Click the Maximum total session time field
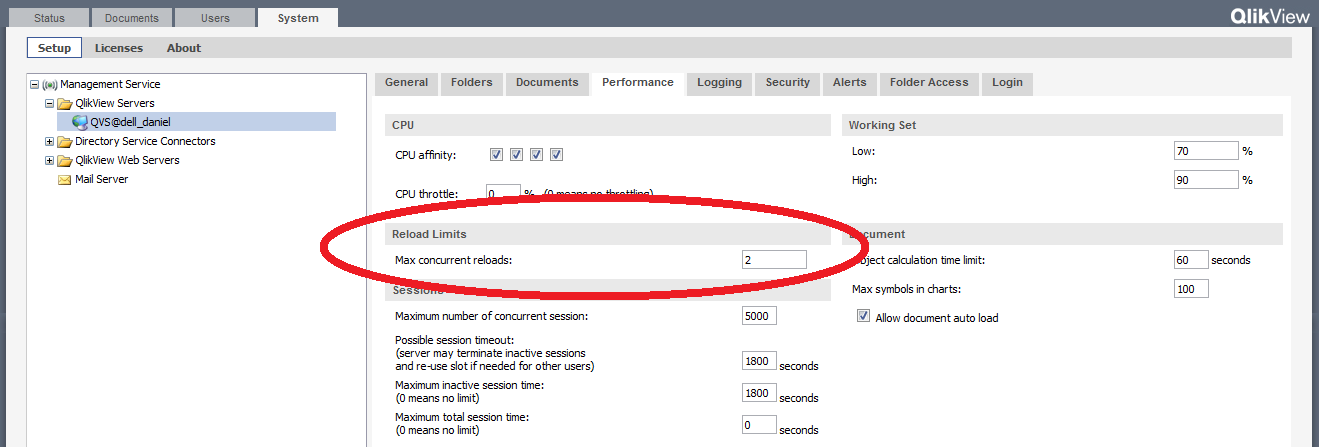This screenshot has height=447, width=1319. click(759, 425)
